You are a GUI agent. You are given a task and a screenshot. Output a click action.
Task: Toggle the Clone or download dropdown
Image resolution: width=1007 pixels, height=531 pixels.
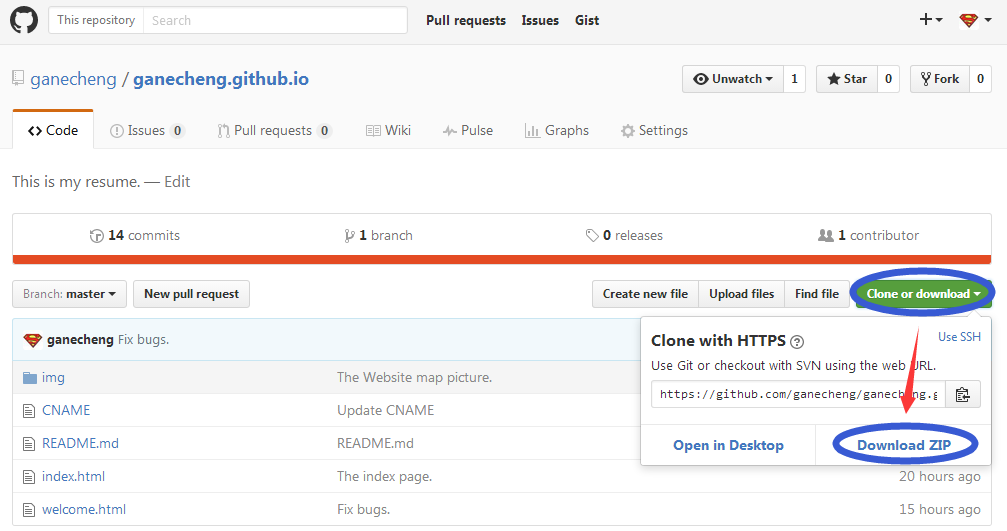click(924, 294)
